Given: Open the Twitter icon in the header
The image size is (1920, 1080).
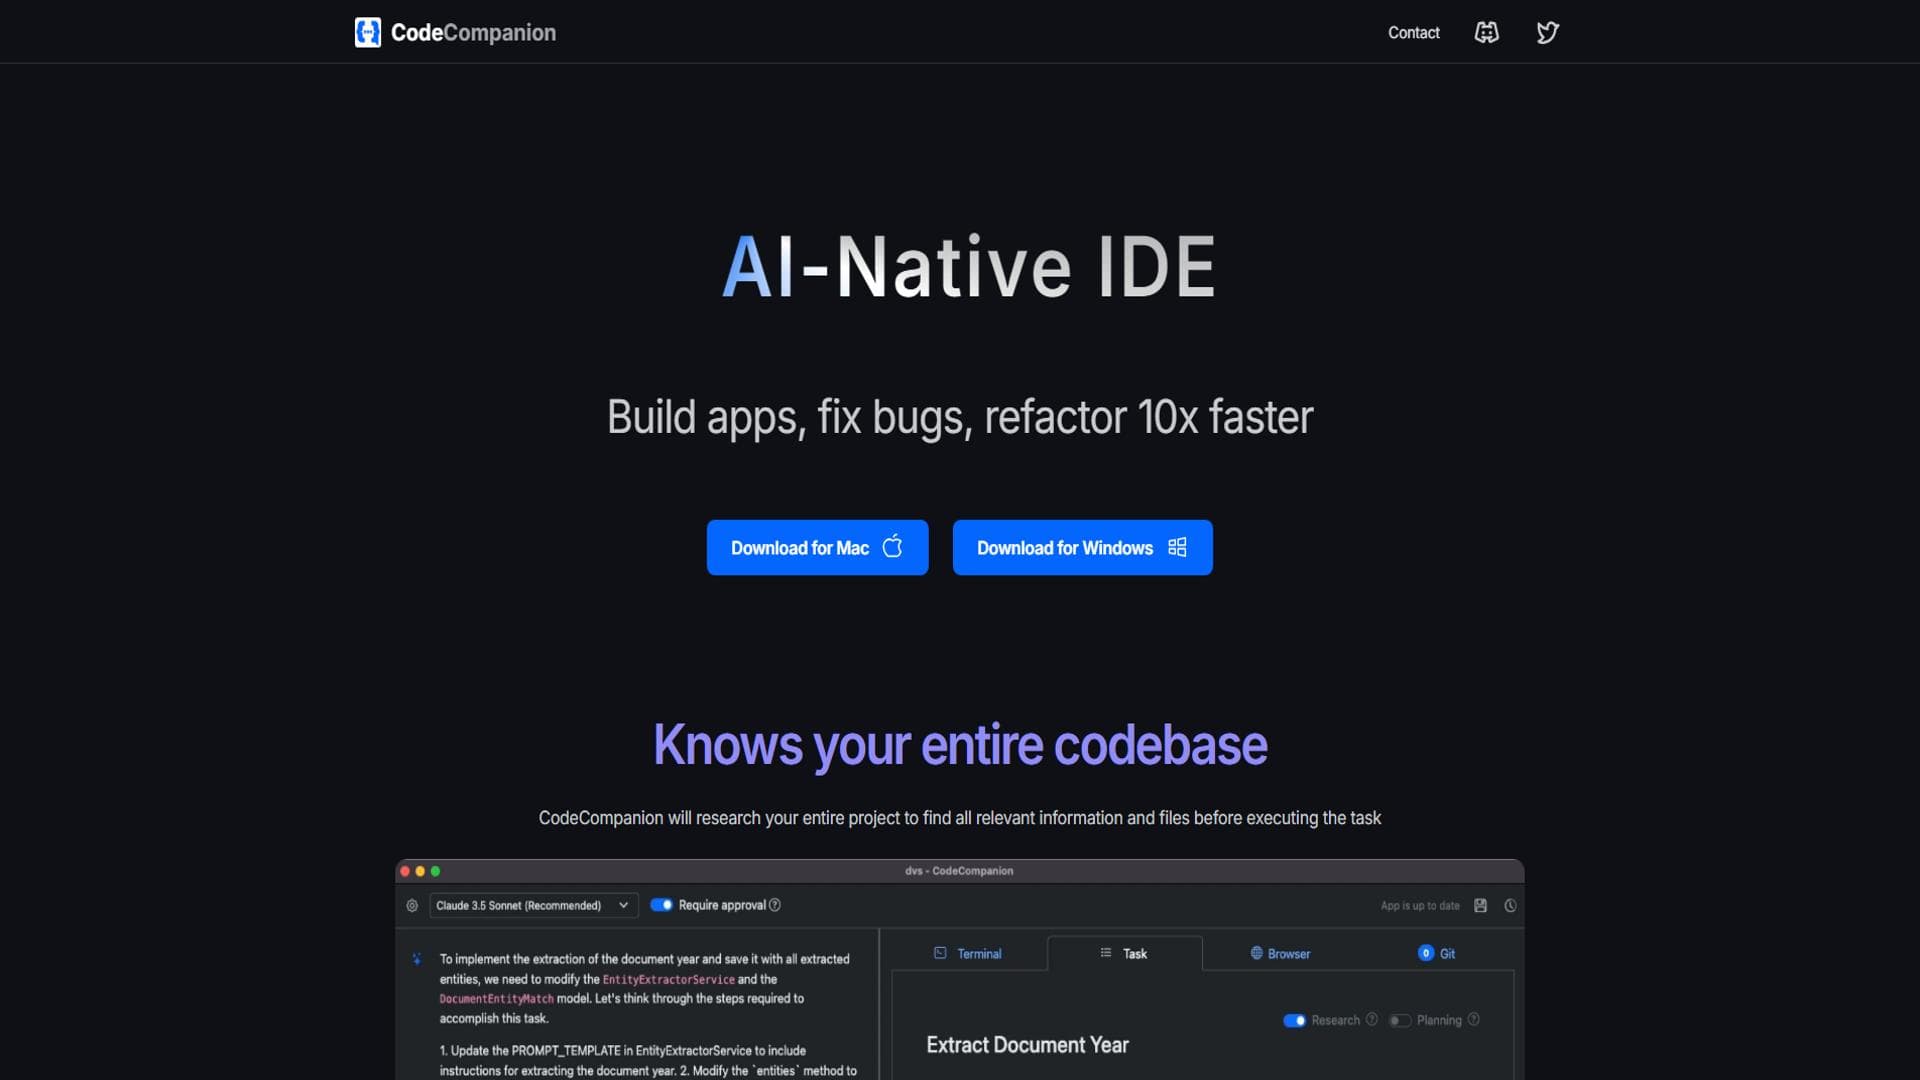Looking at the screenshot, I should click(x=1546, y=32).
